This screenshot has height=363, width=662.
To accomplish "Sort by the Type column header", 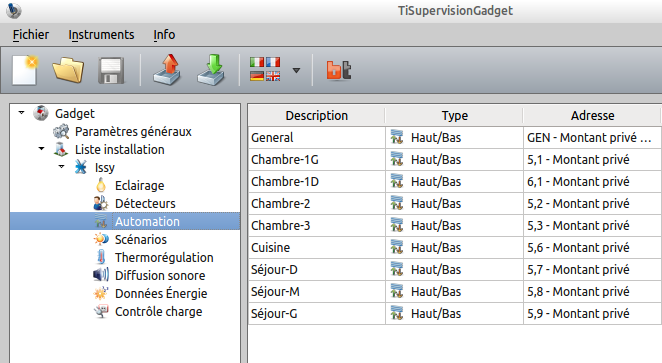I will pyautogui.click(x=455, y=116).
